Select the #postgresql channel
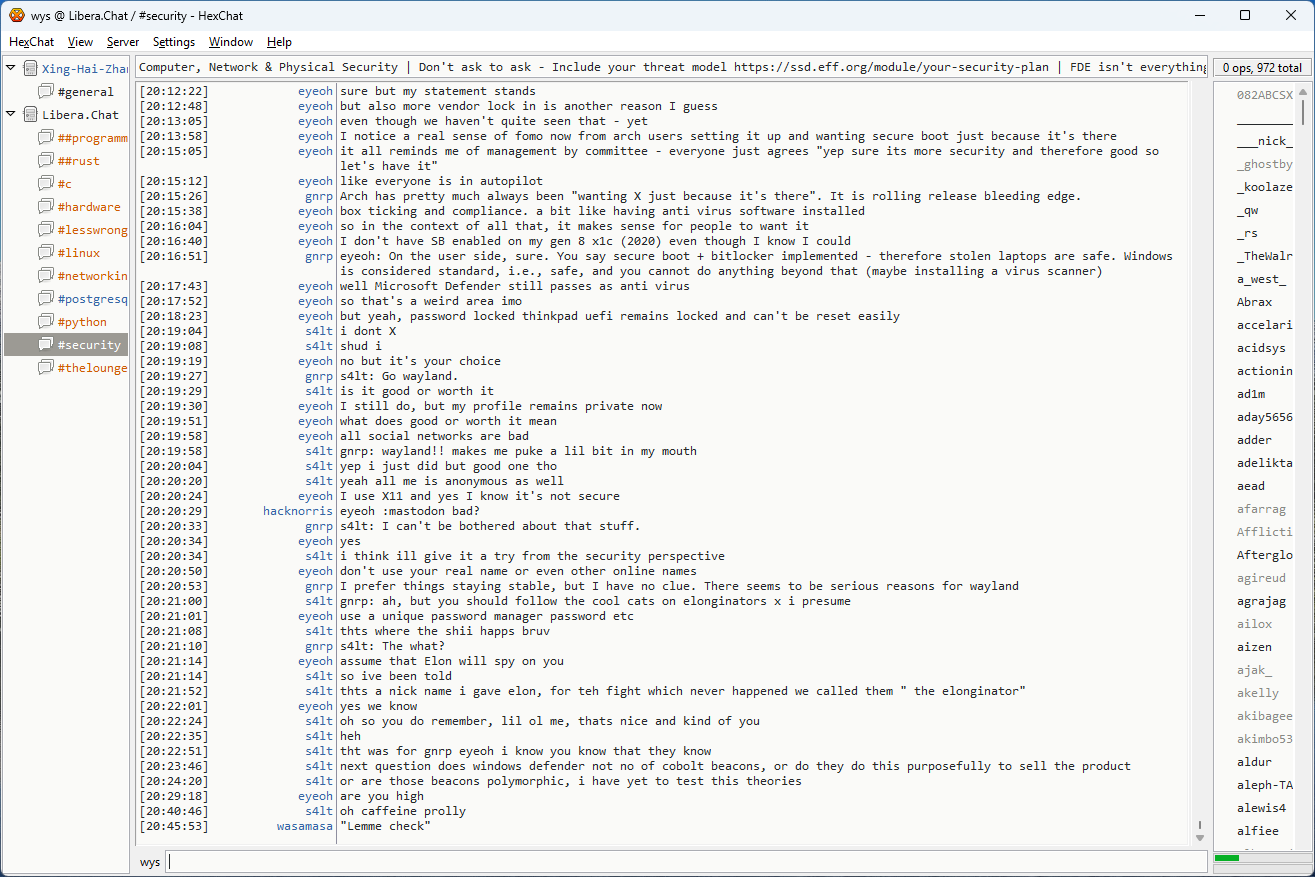 click(x=92, y=298)
